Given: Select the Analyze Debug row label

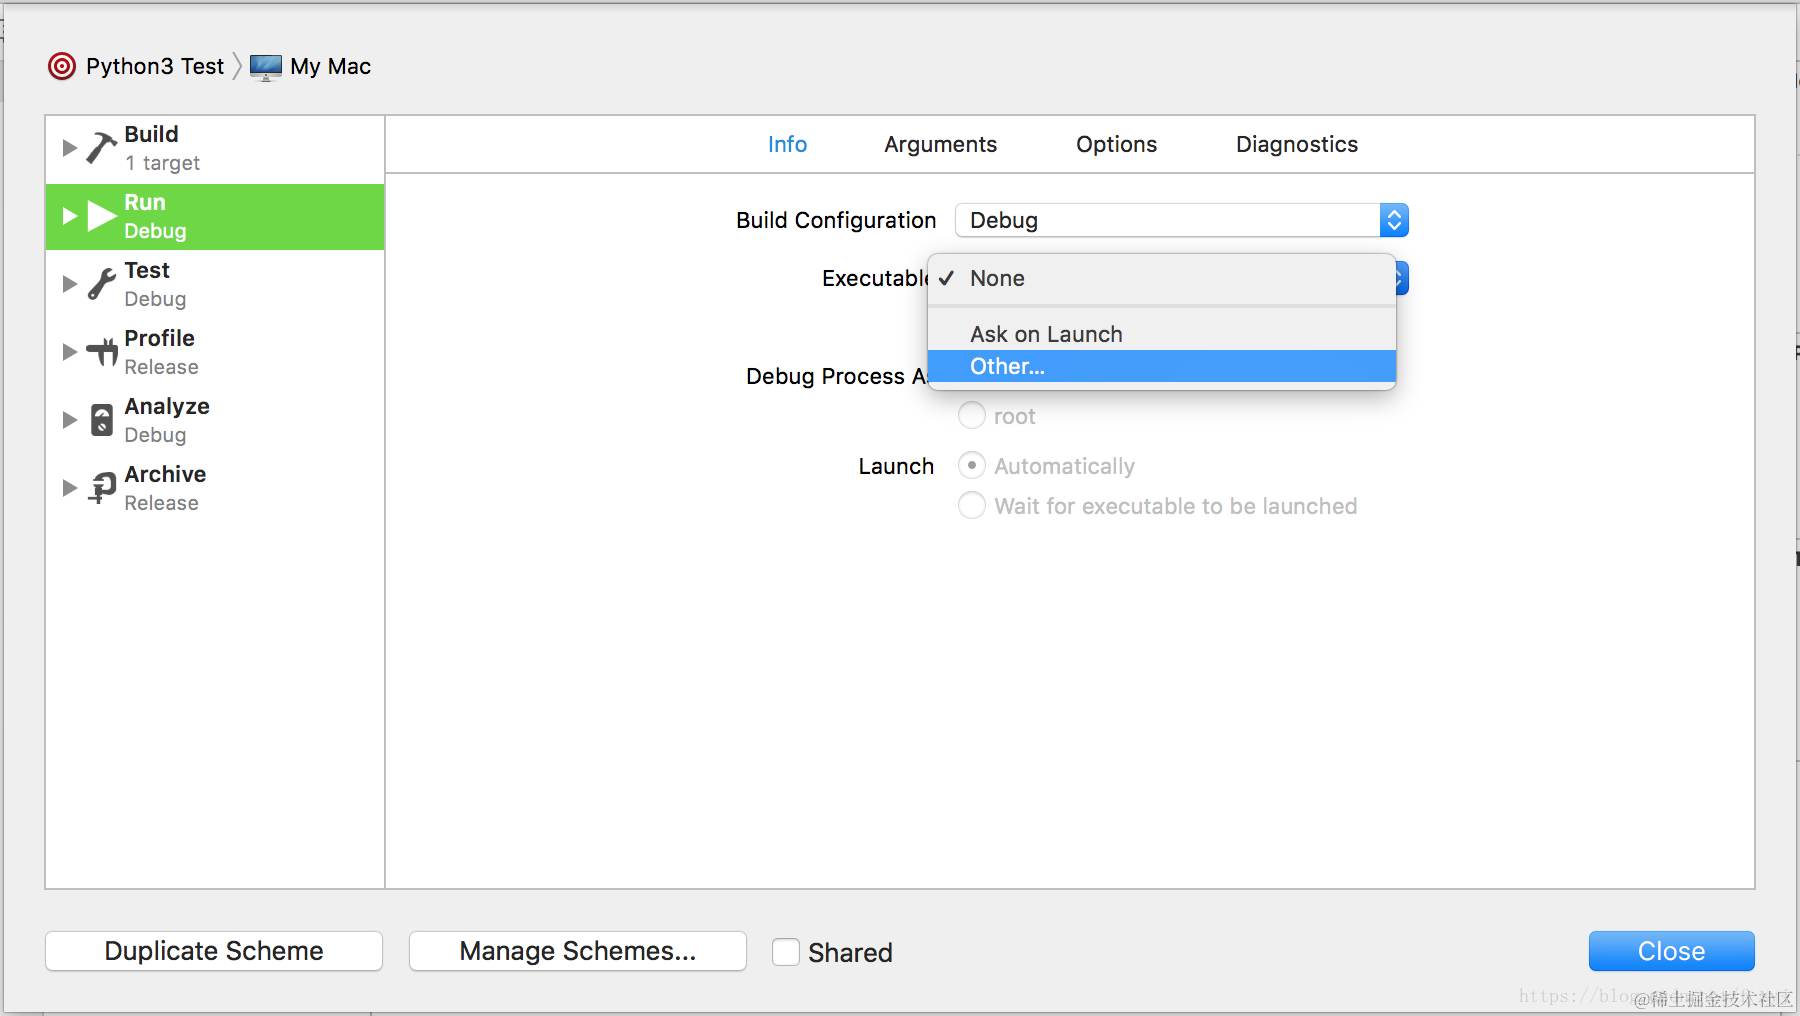Looking at the screenshot, I should coord(166,420).
